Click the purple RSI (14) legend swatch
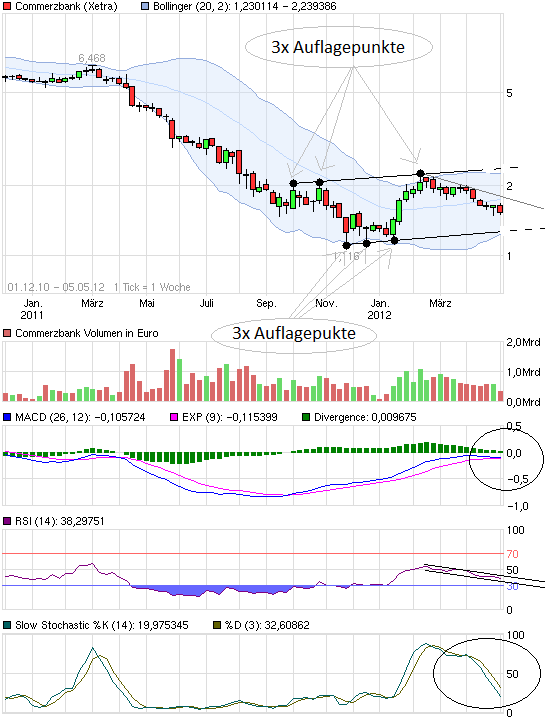The width and height of the screenshot is (545, 722). [7, 521]
